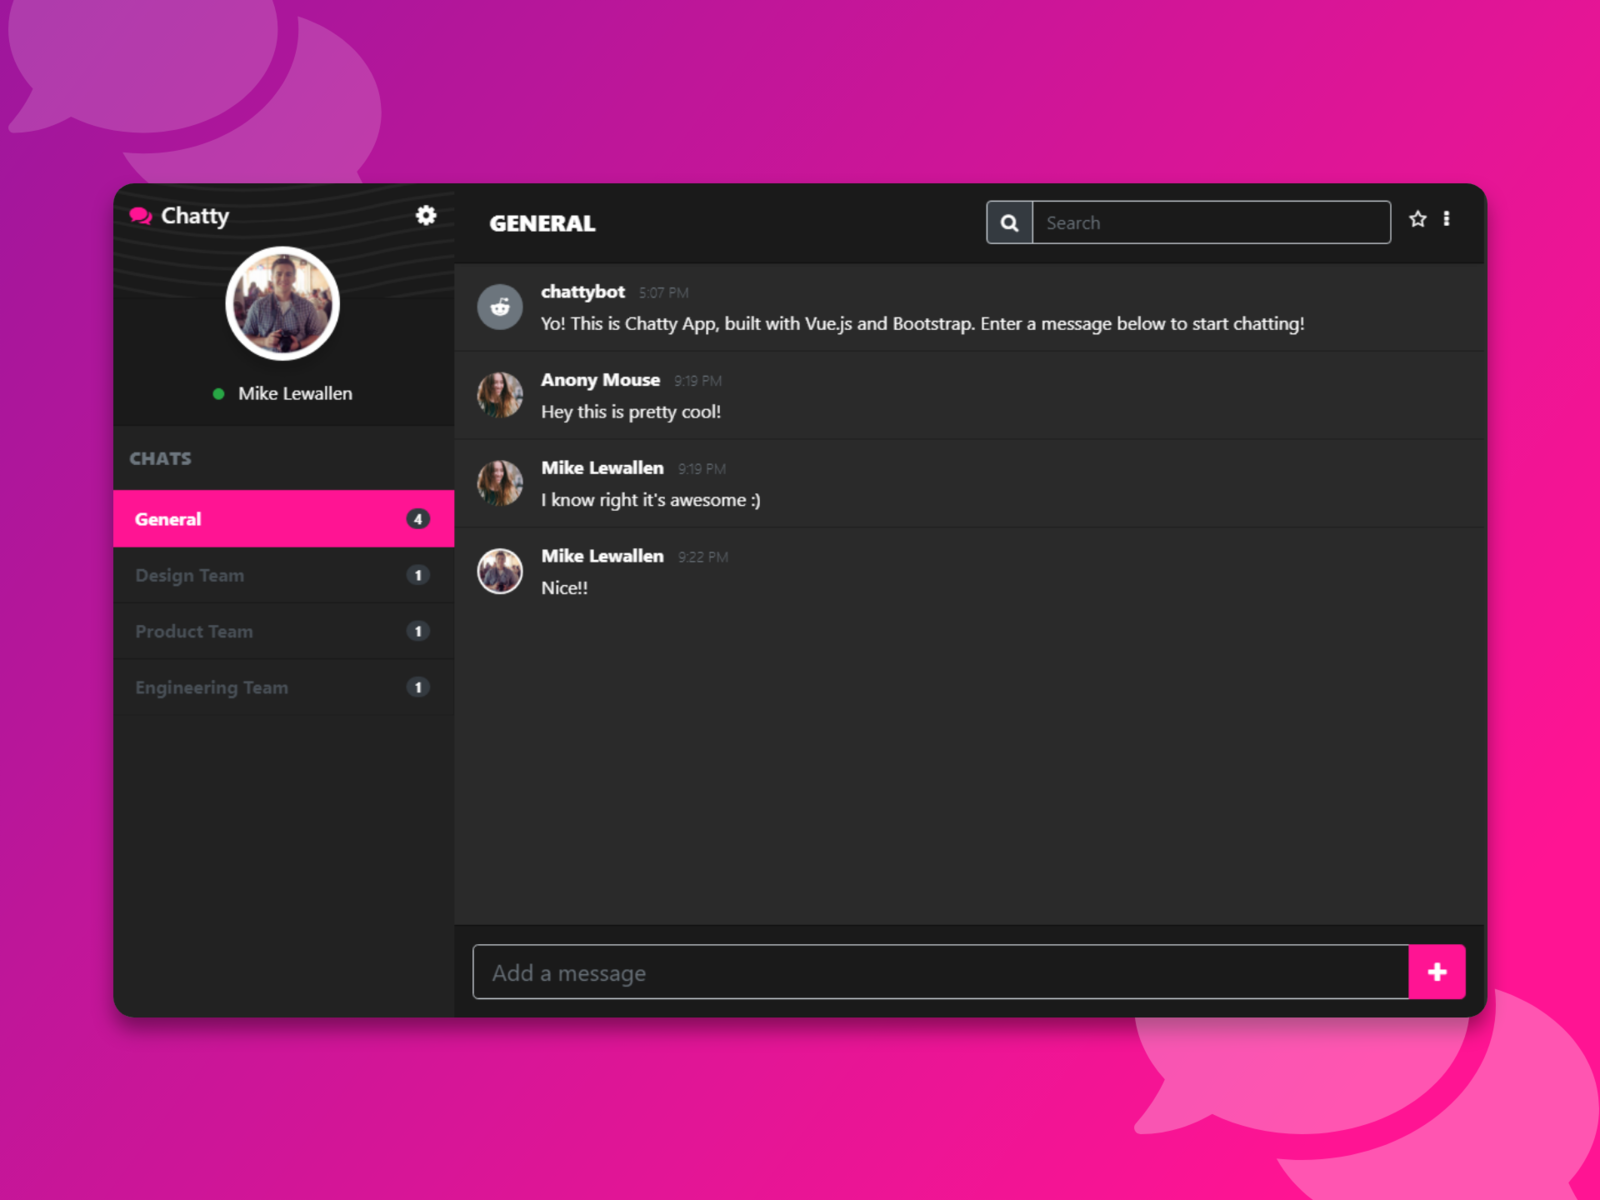The image size is (1600, 1200).
Task: Focus the 'Add a message' input box
Action: [x=941, y=972]
